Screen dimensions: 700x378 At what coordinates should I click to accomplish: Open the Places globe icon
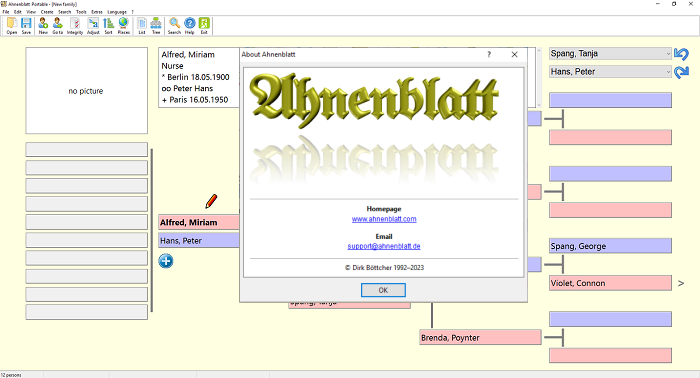[124, 25]
